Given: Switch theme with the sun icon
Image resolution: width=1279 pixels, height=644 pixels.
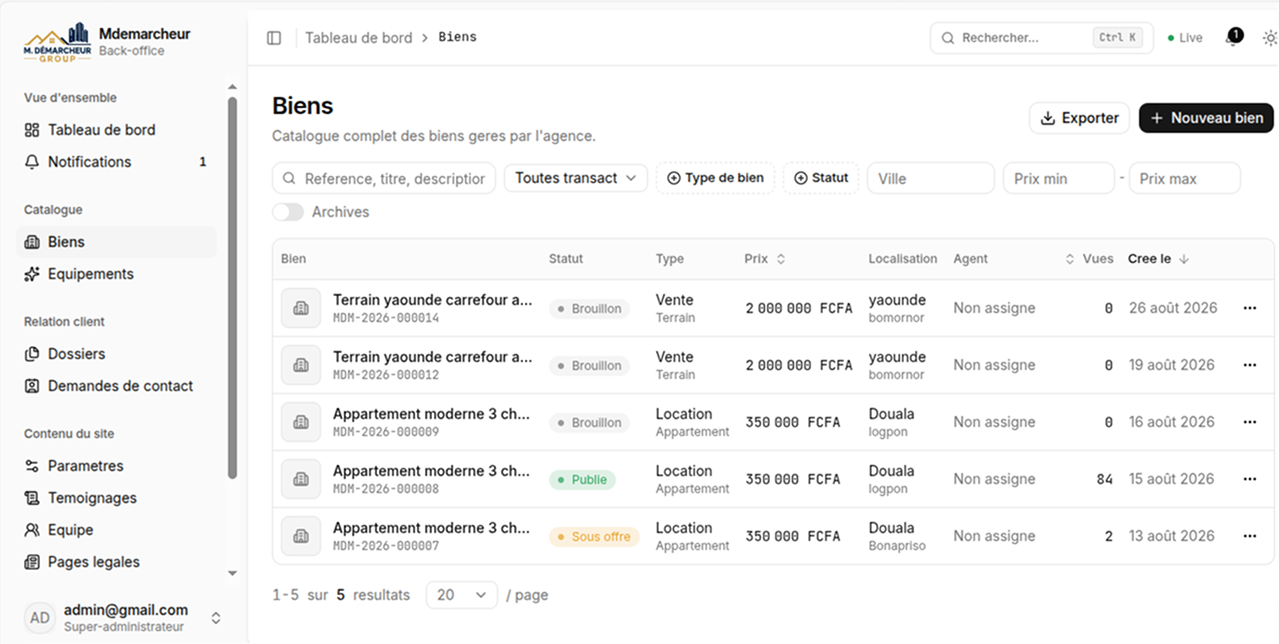Looking at the screenshot, I should pyautogui.click(x=1269, y=38).
